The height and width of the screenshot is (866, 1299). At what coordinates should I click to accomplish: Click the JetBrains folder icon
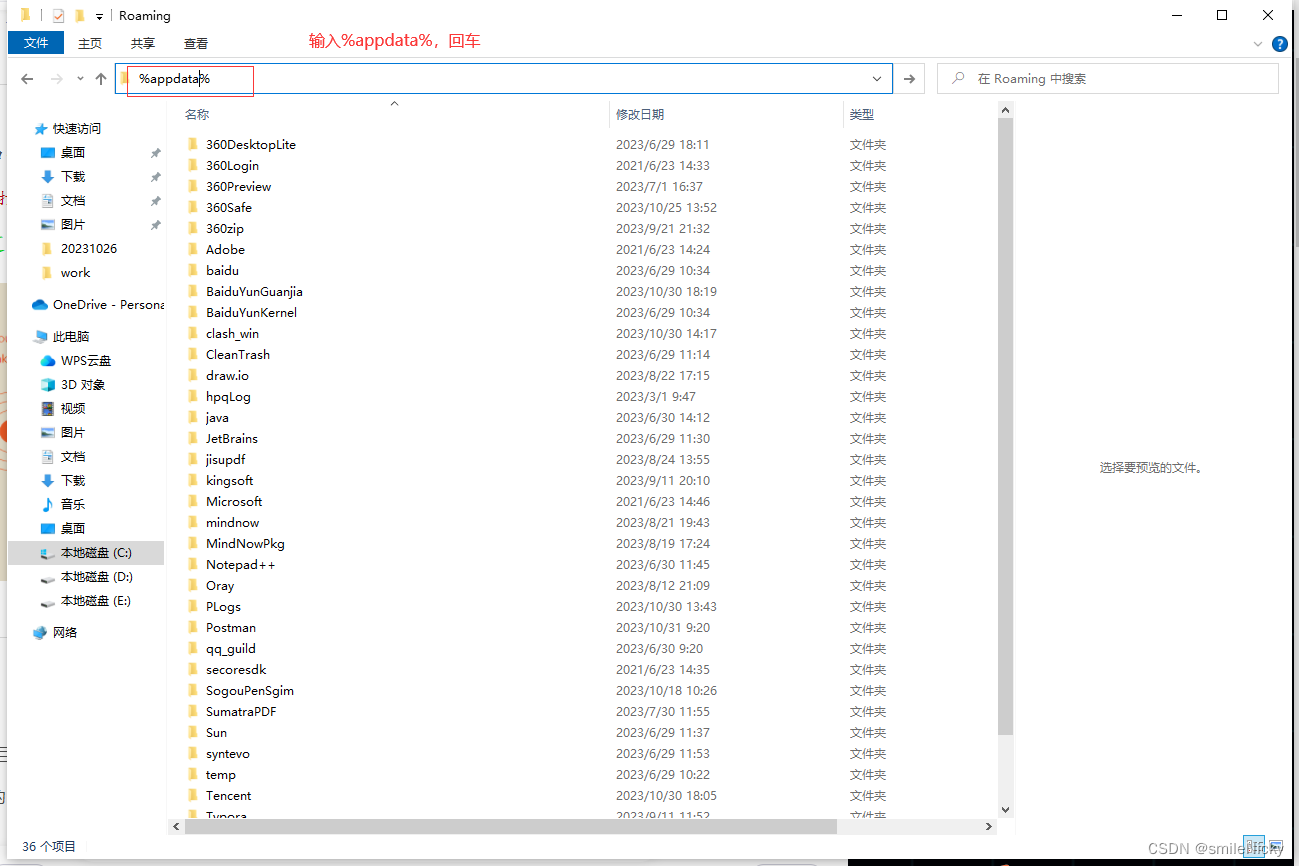(x=194, y=439)
